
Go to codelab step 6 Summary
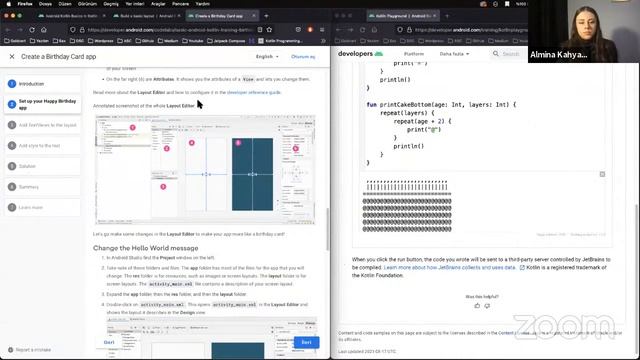(42, 187)
